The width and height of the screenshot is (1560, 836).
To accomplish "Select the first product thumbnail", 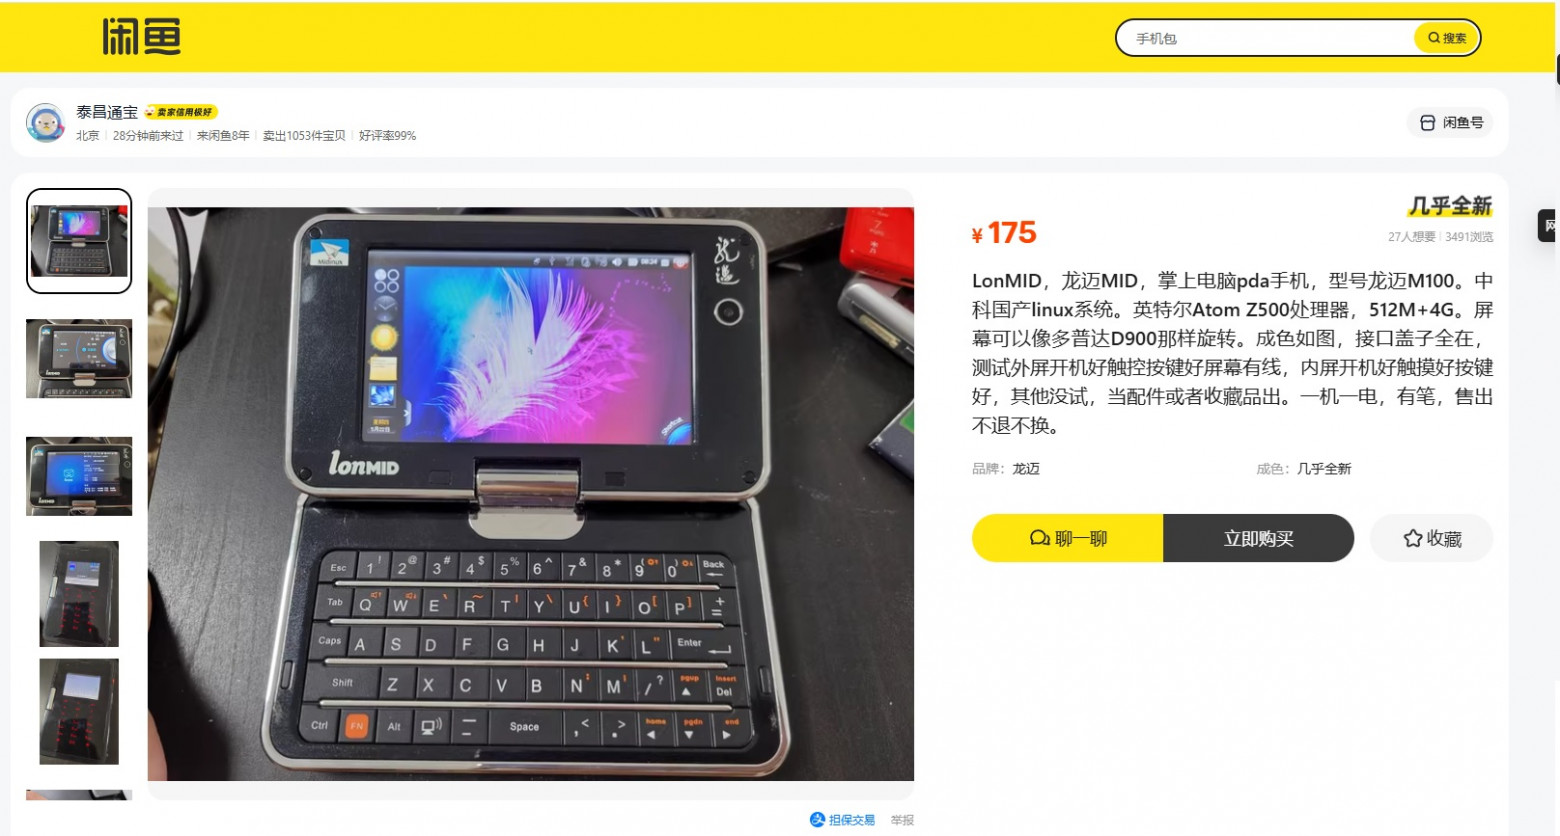I will 79,241.
